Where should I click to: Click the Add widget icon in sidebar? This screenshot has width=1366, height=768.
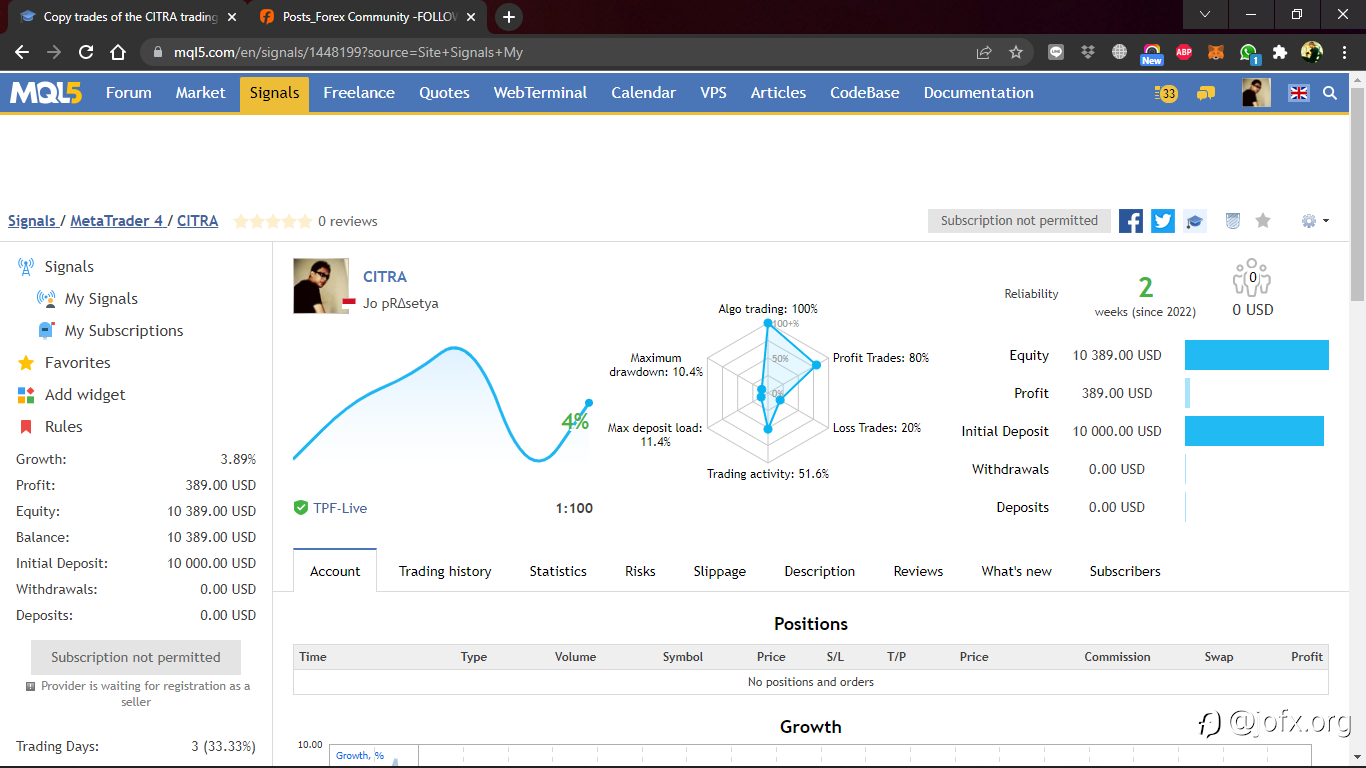26,395
